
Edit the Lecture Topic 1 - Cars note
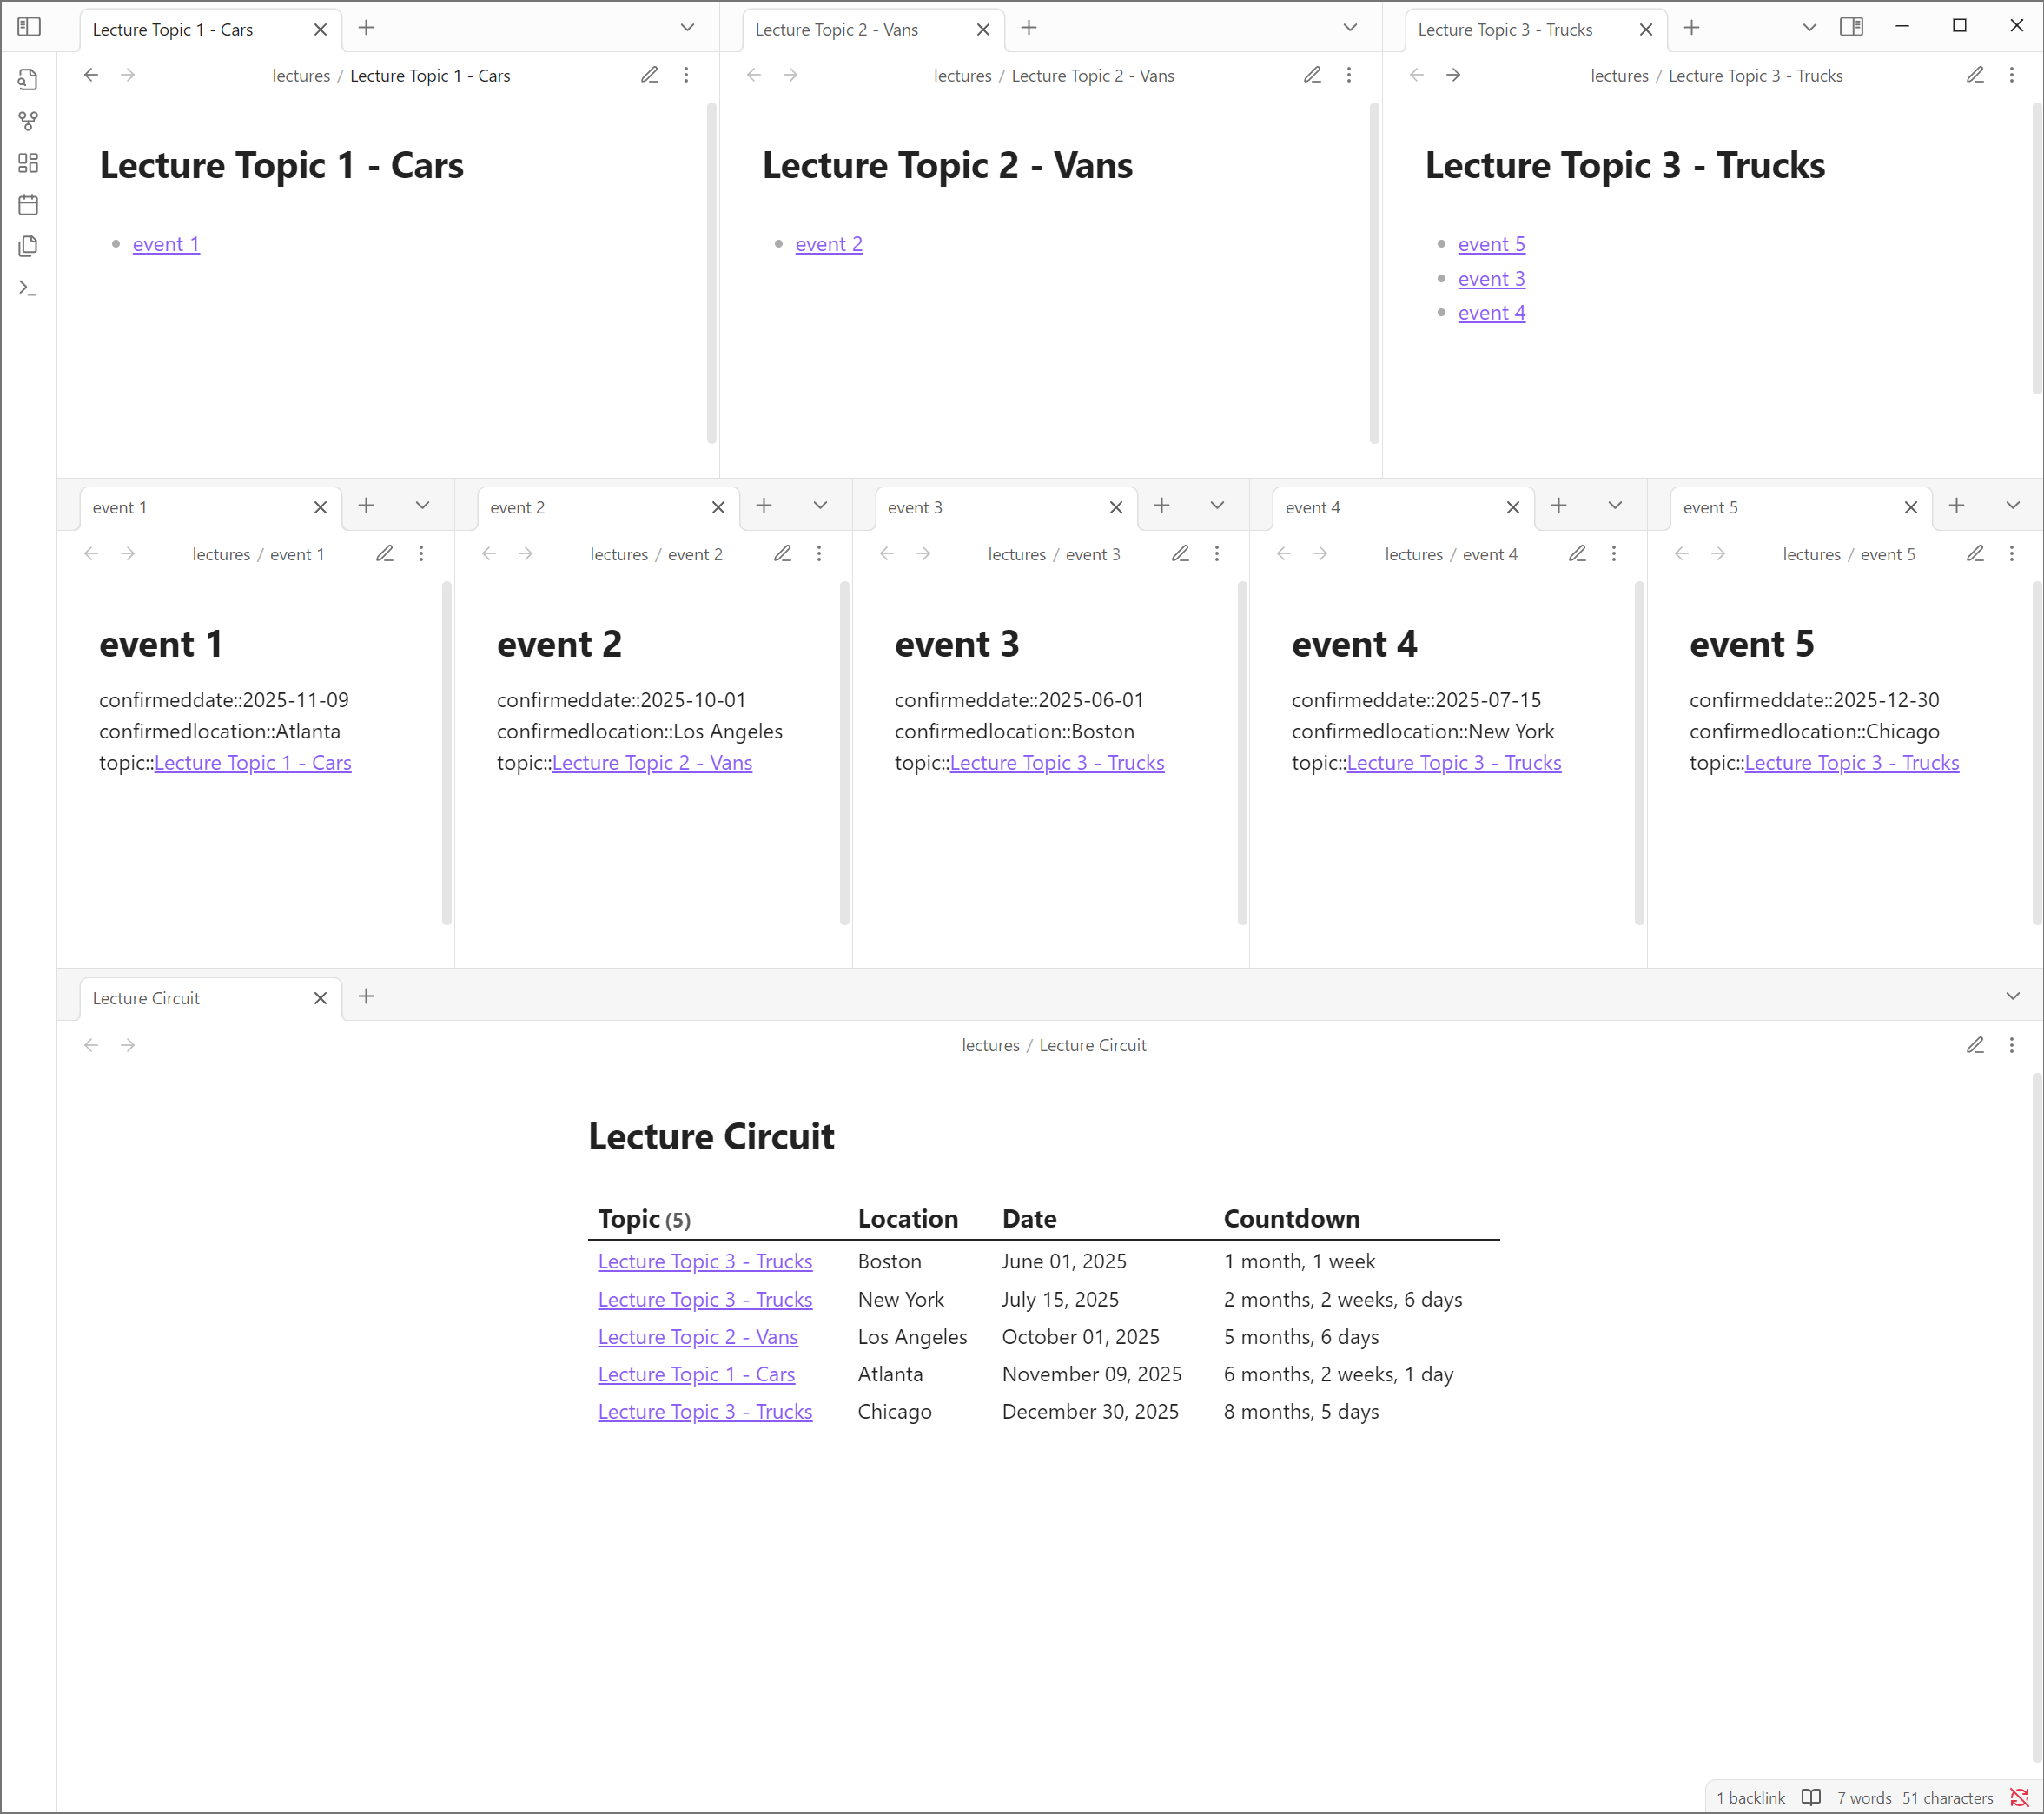(649, 75)
